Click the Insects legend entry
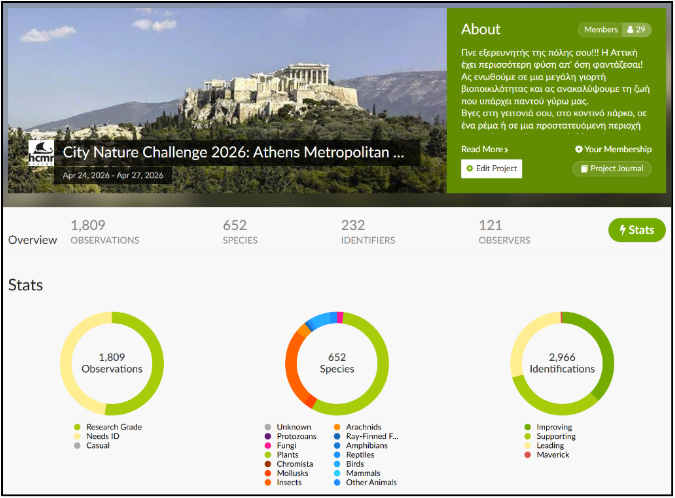This screenshot has width=675, height=498. 283,483
